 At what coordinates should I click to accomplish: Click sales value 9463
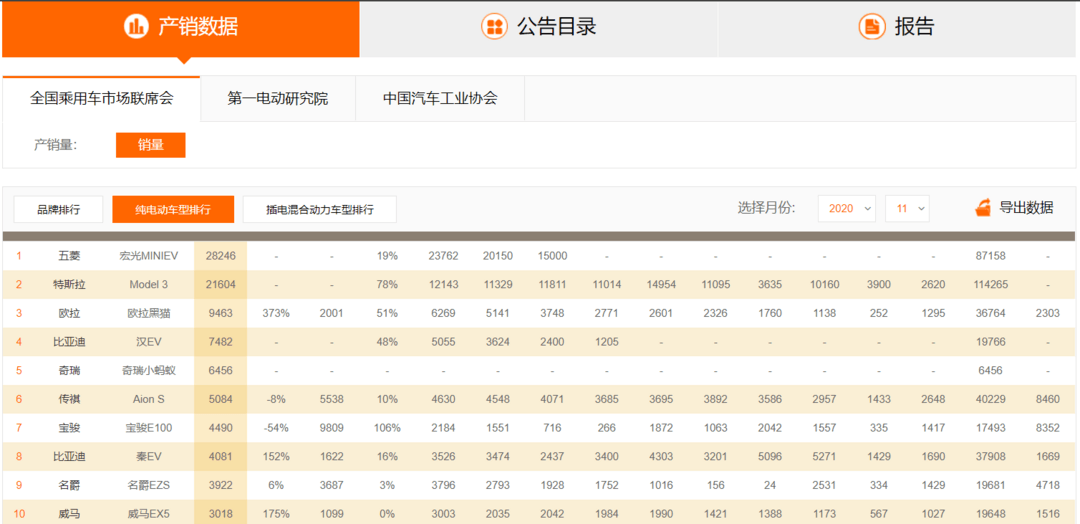(220, 313)
